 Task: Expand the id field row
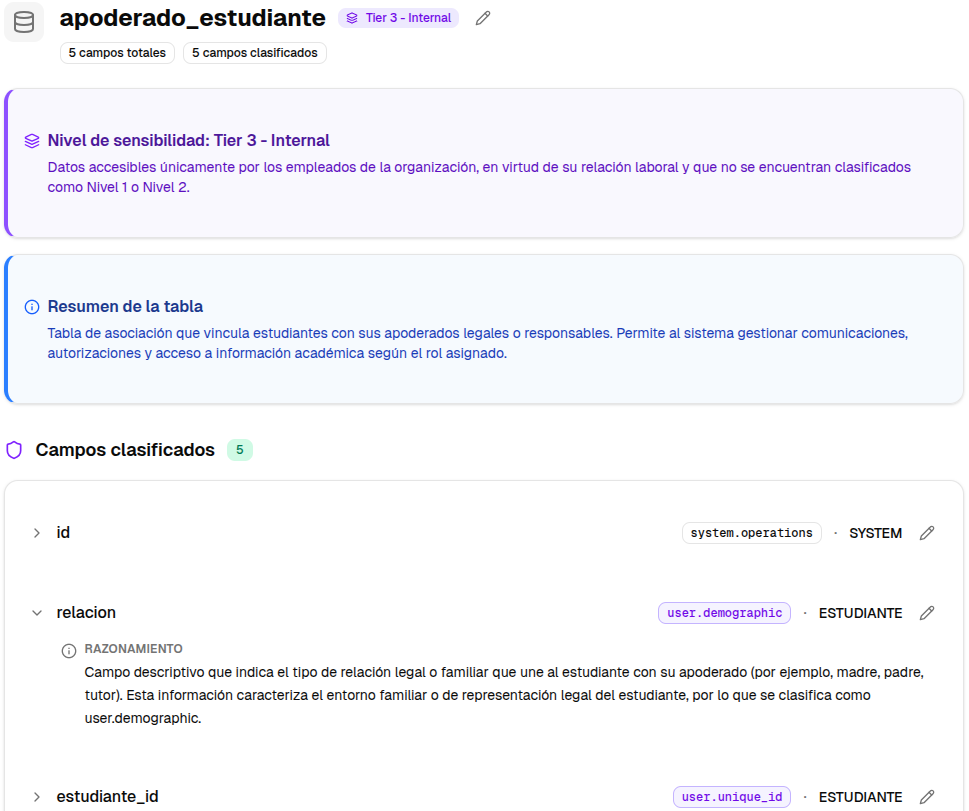[37, 532]
